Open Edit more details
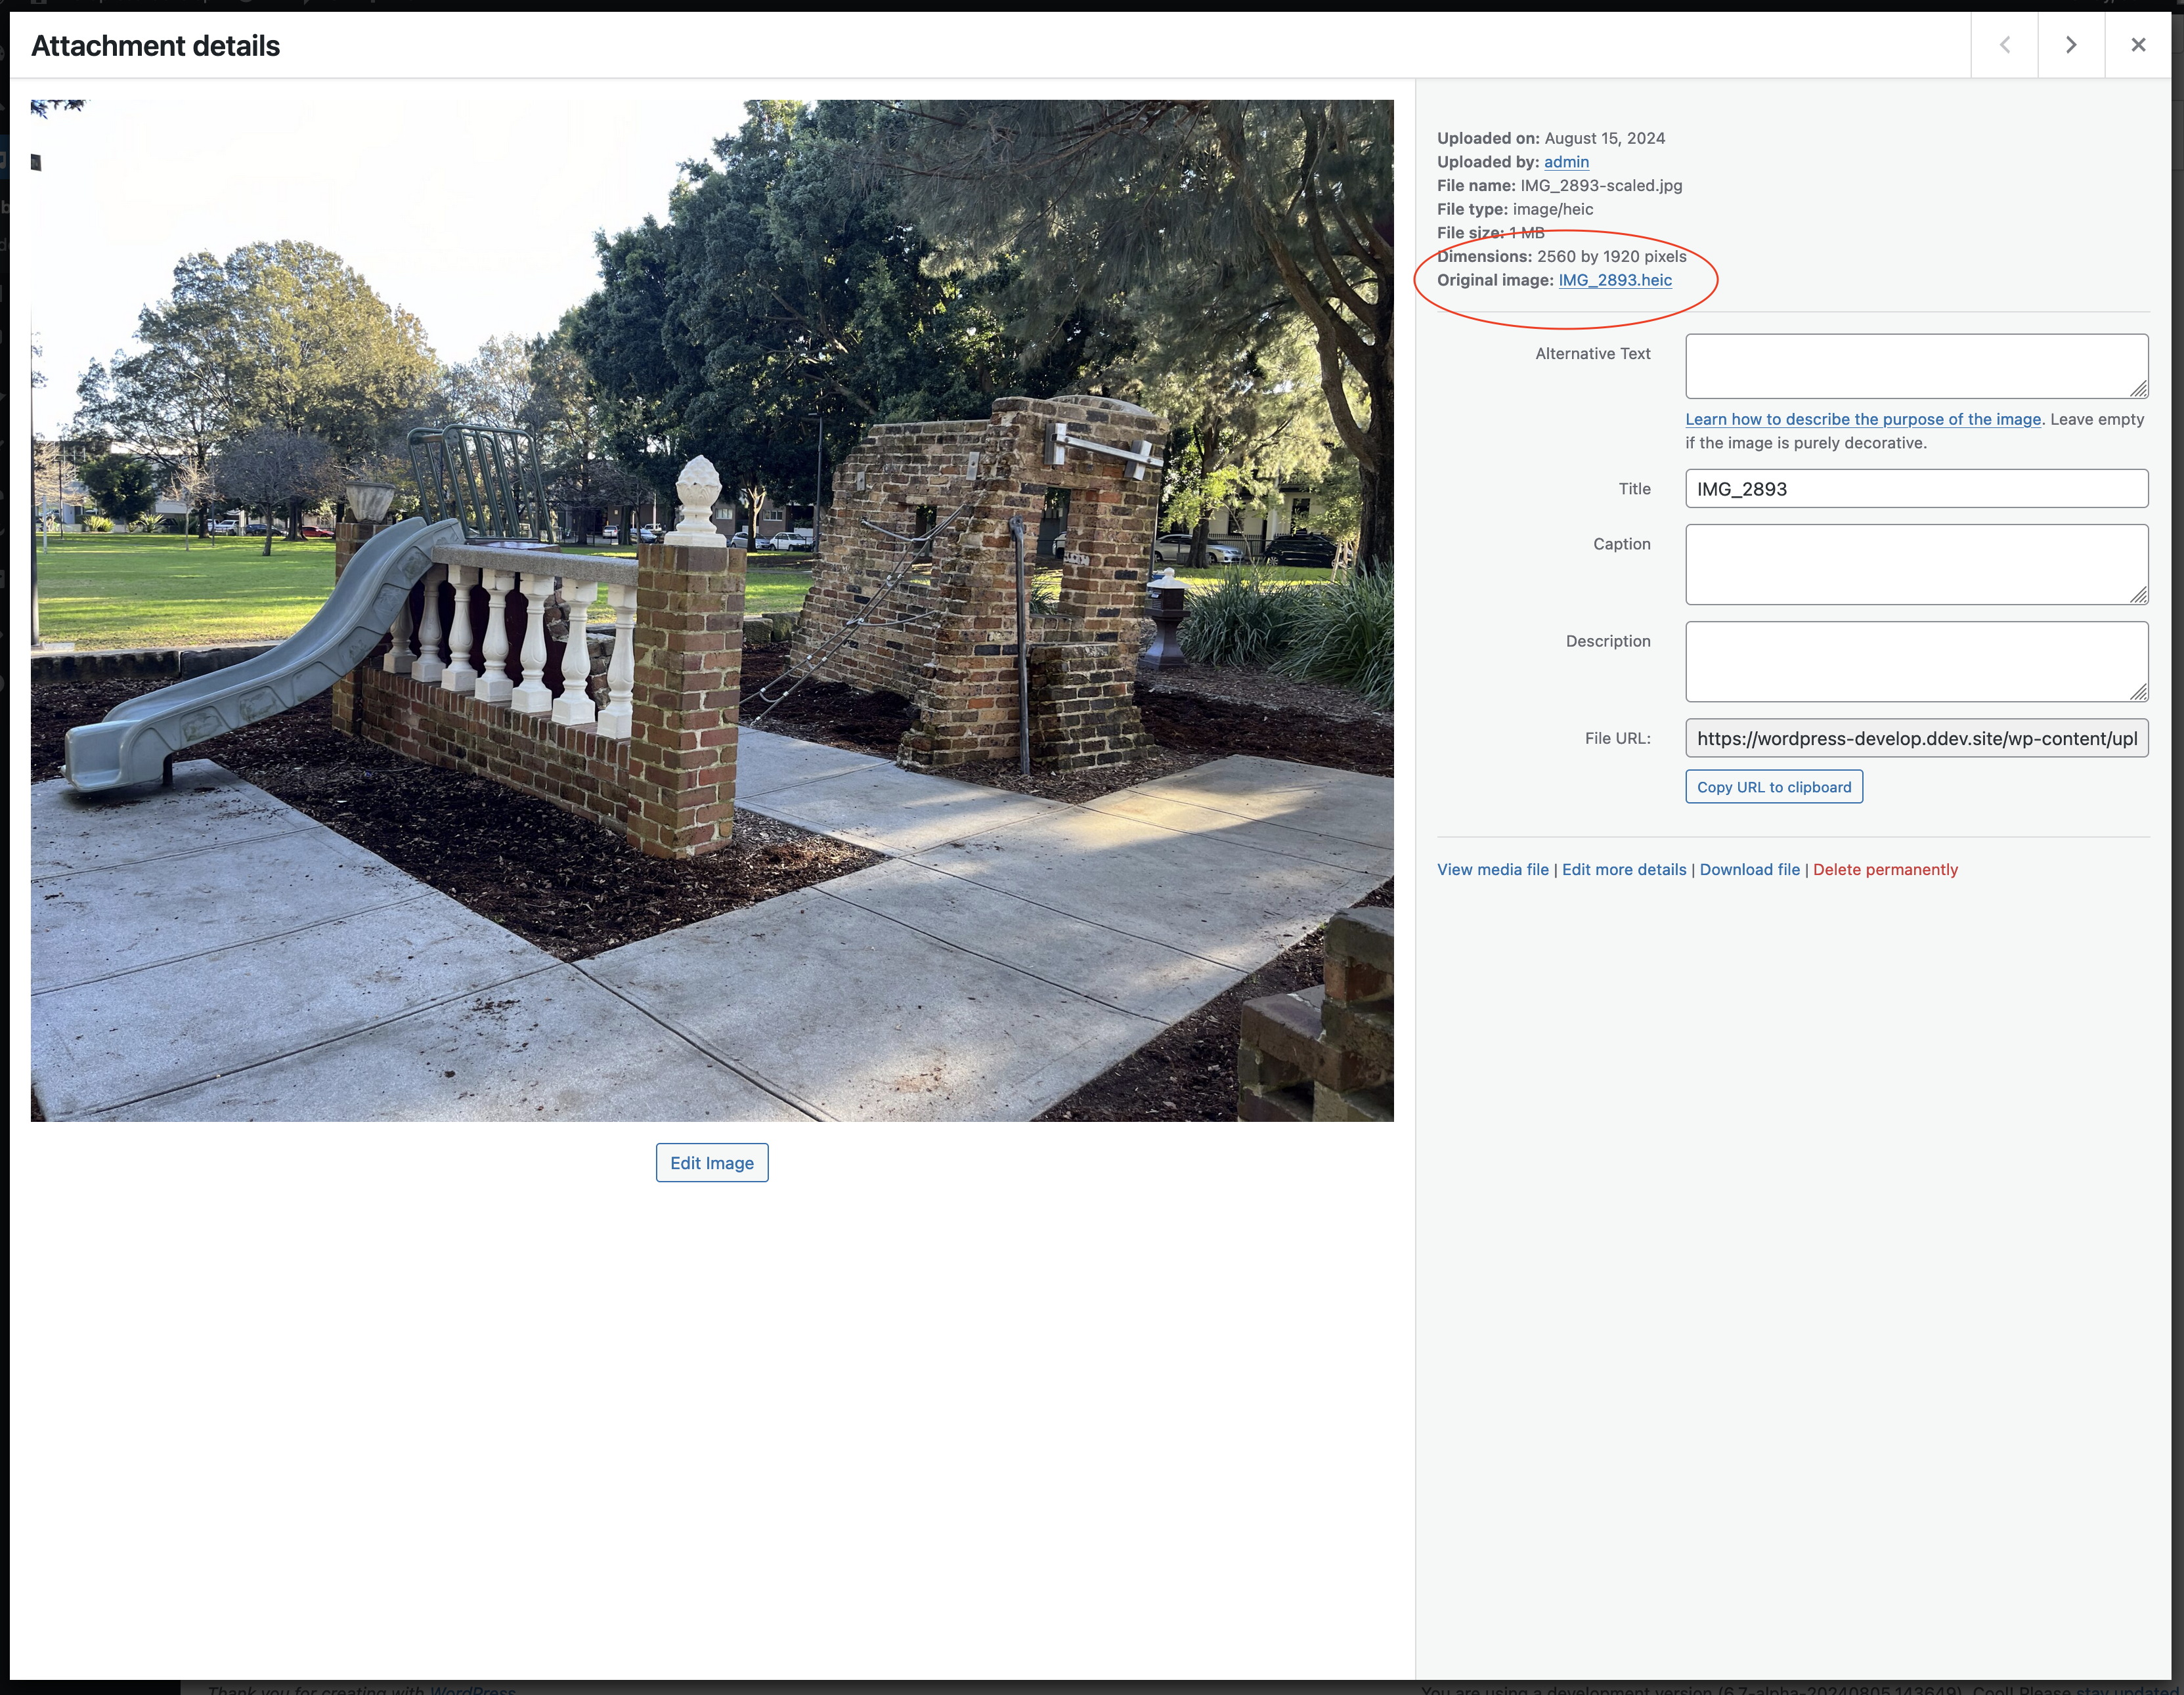Image resolution: width=2184 pixels, height=1695 pixels. click(x=1623, y=869)
